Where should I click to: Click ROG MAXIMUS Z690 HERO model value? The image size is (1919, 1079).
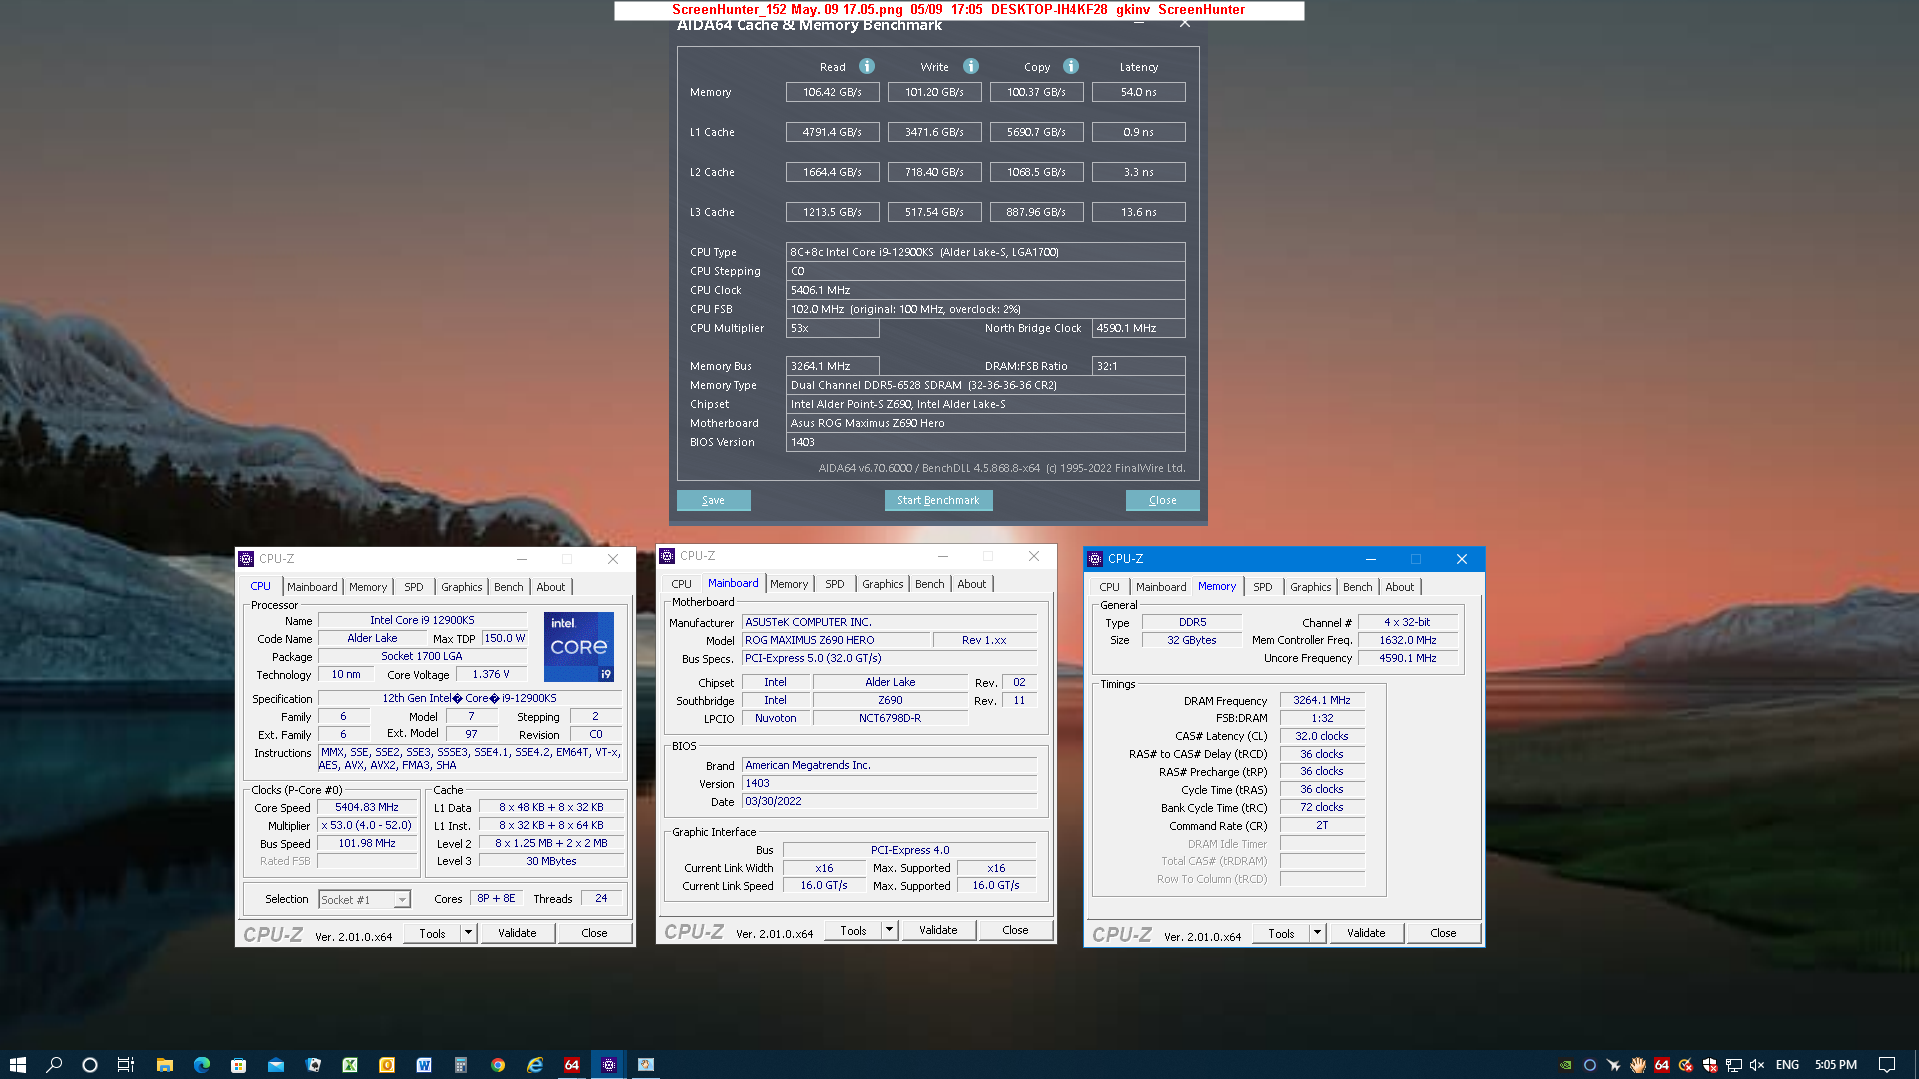(x=836, y=640)
